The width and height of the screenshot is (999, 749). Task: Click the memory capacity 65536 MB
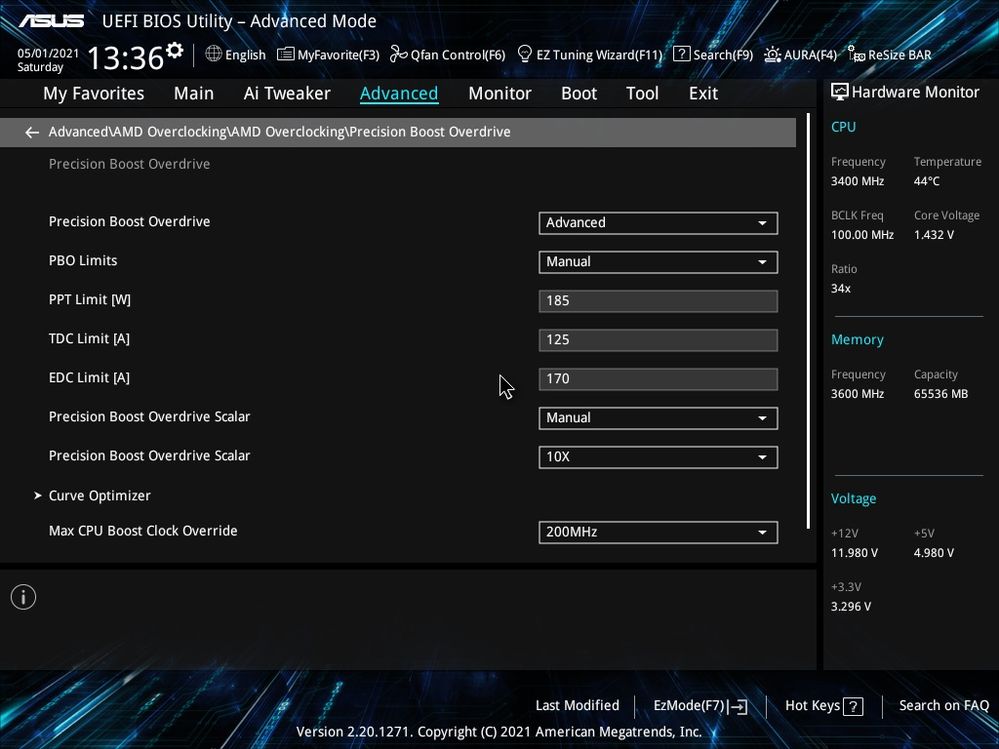(x=940, y=394)
